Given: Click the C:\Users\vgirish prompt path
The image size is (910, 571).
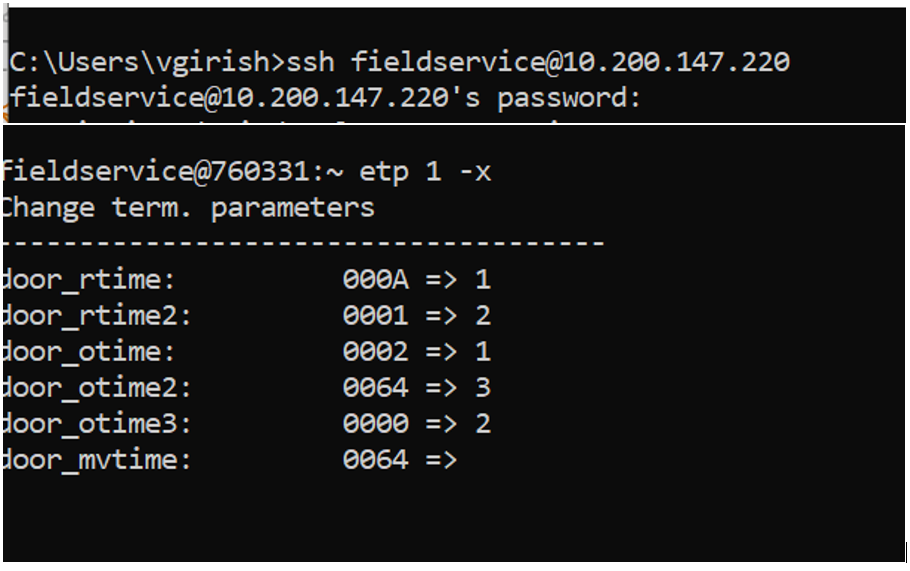Looking at the screenshot, I should click(142, 62).
